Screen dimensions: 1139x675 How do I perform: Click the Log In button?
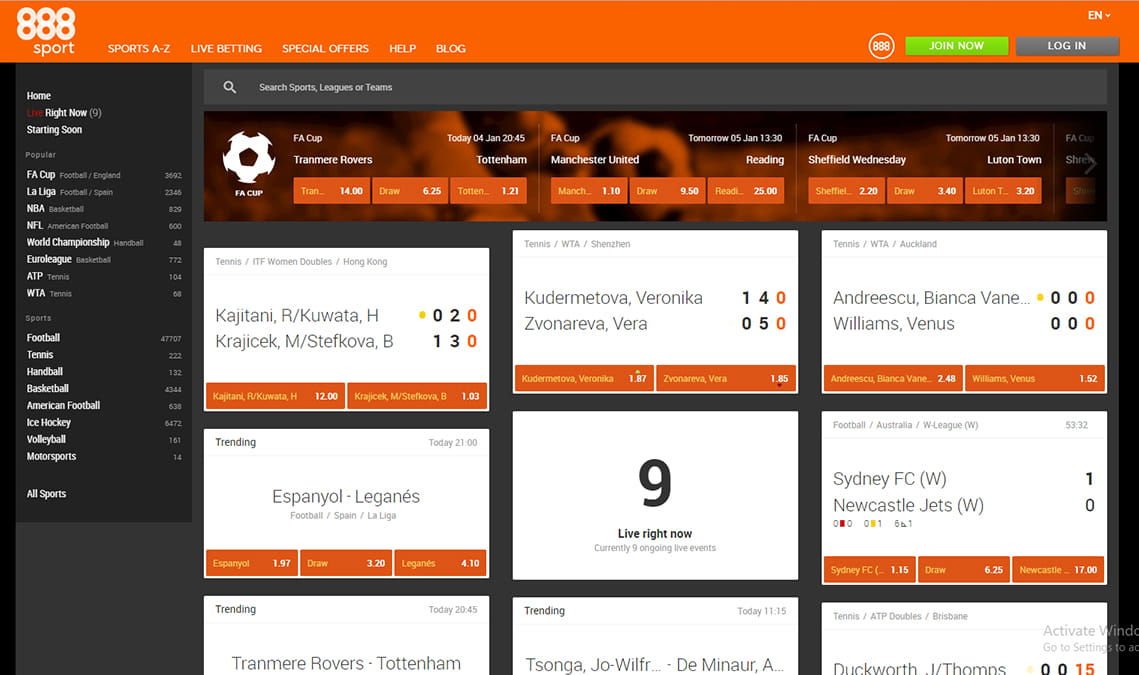(1067, 46)
